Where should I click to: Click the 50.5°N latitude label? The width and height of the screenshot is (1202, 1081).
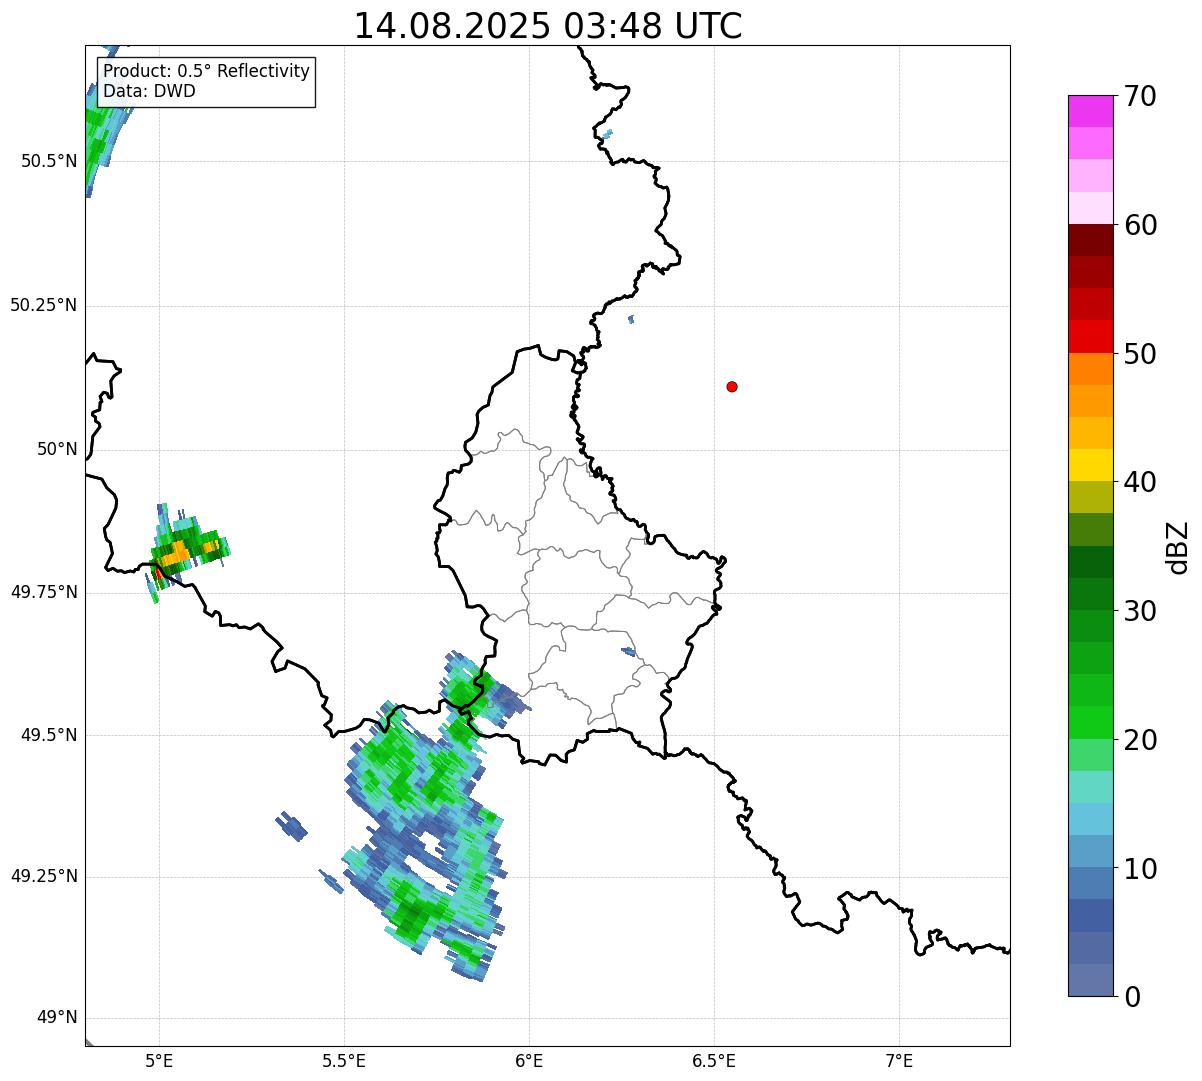click(x=49, y=161)
